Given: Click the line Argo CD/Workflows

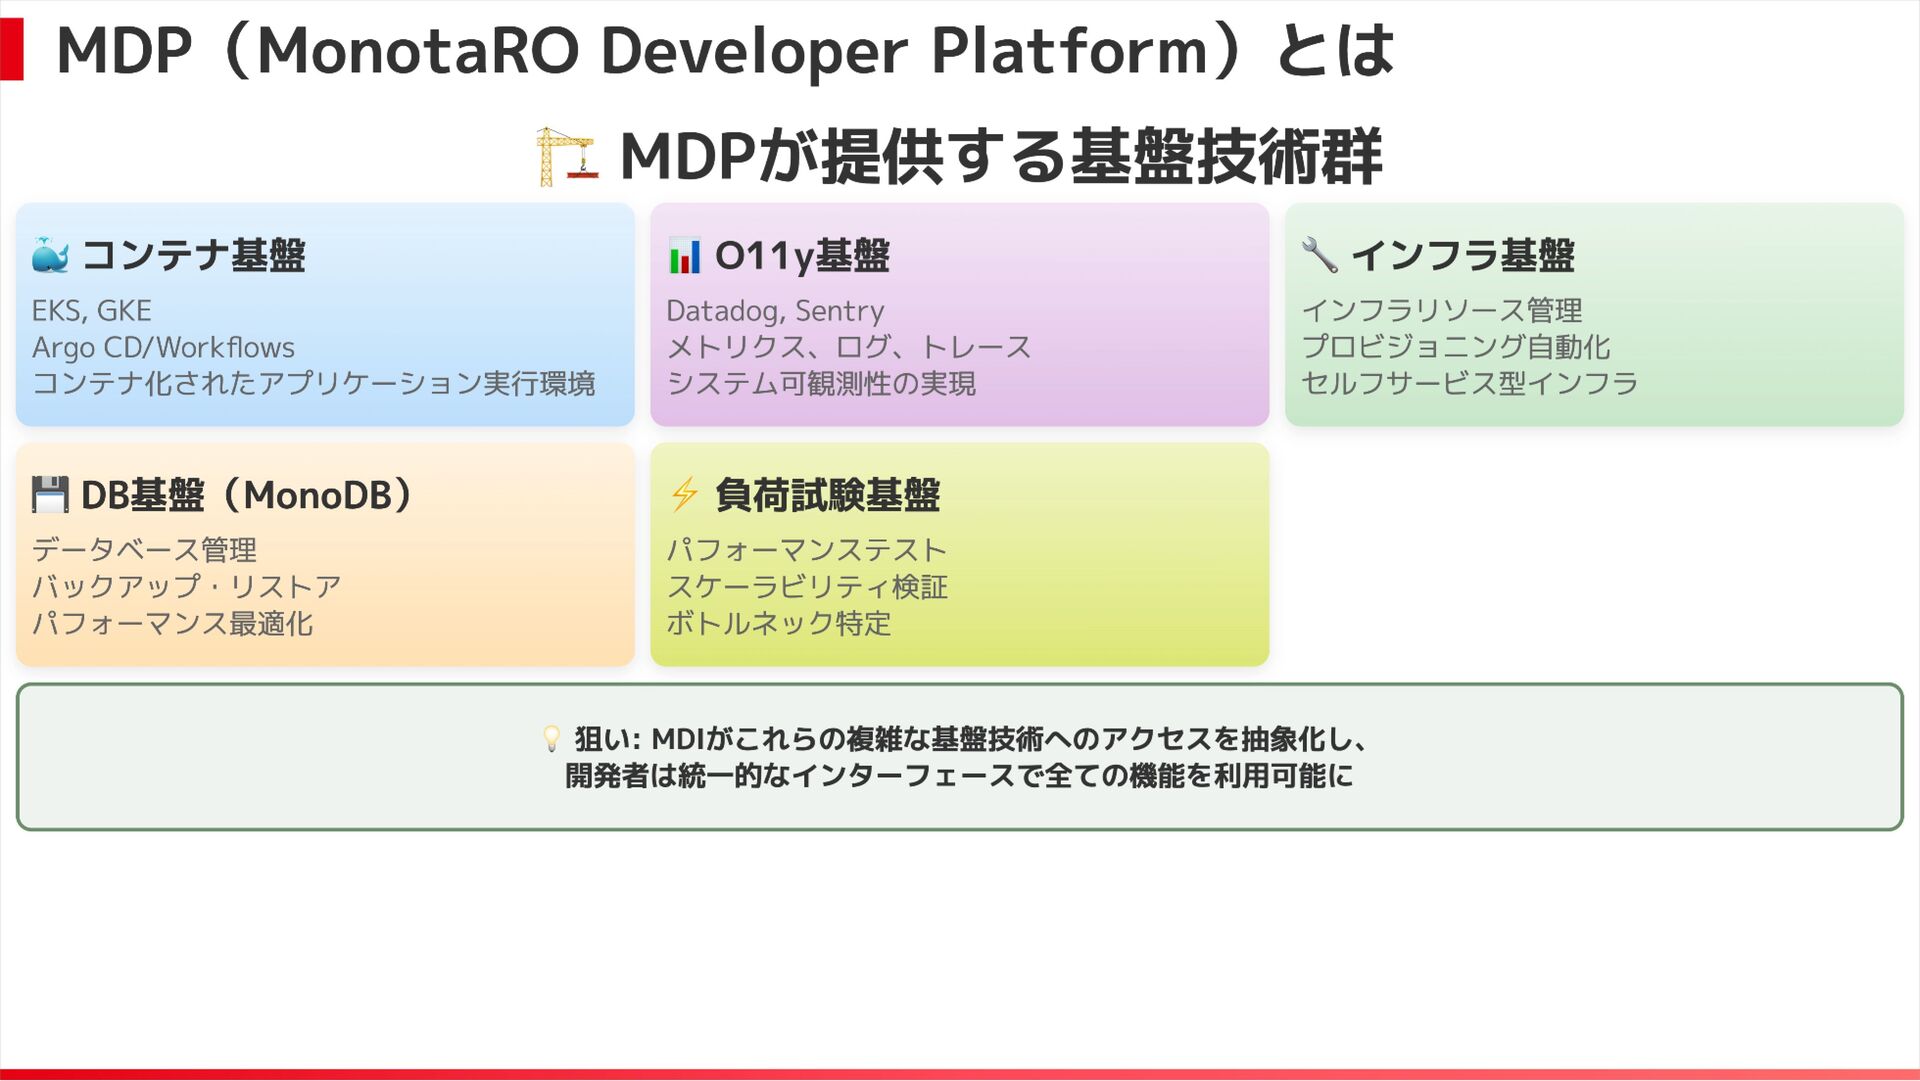Looking at the screenshot, I should 163,348.
